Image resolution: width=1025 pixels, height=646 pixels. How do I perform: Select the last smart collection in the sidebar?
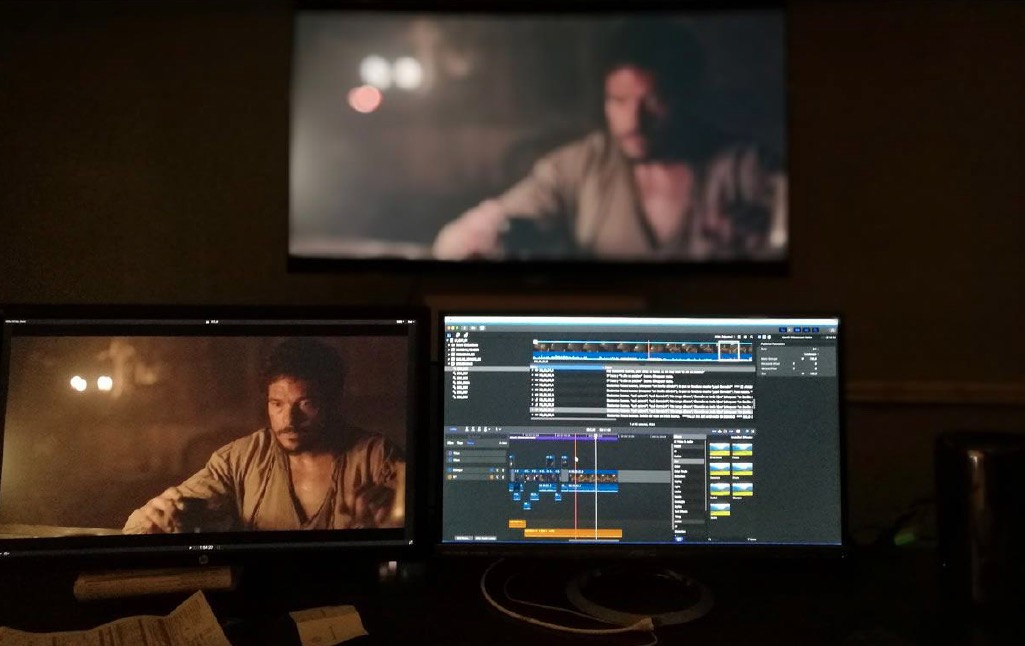coord(461,397)
